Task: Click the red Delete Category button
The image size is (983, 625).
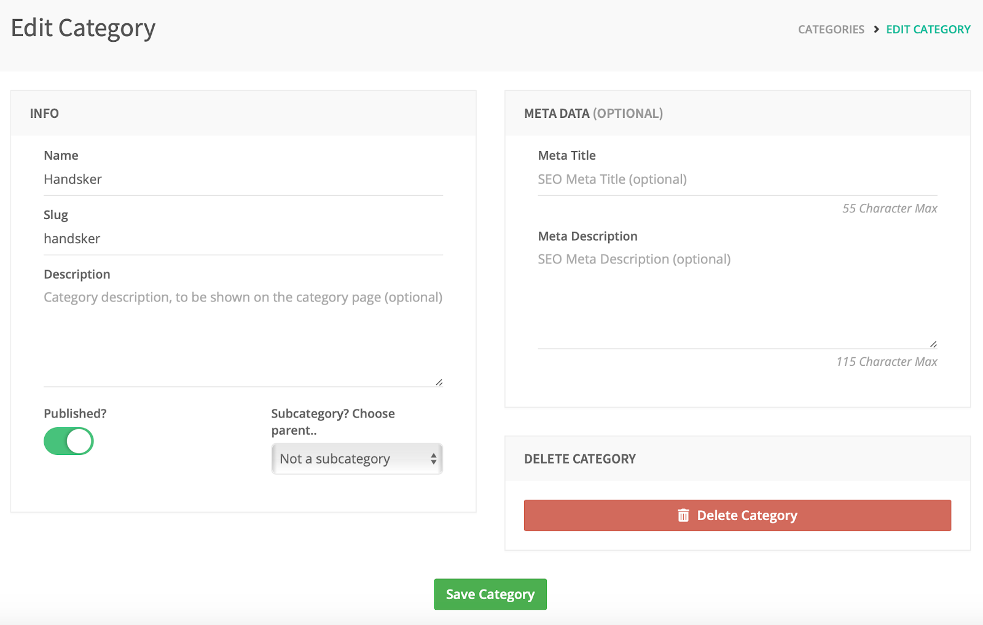Action: 737,515
